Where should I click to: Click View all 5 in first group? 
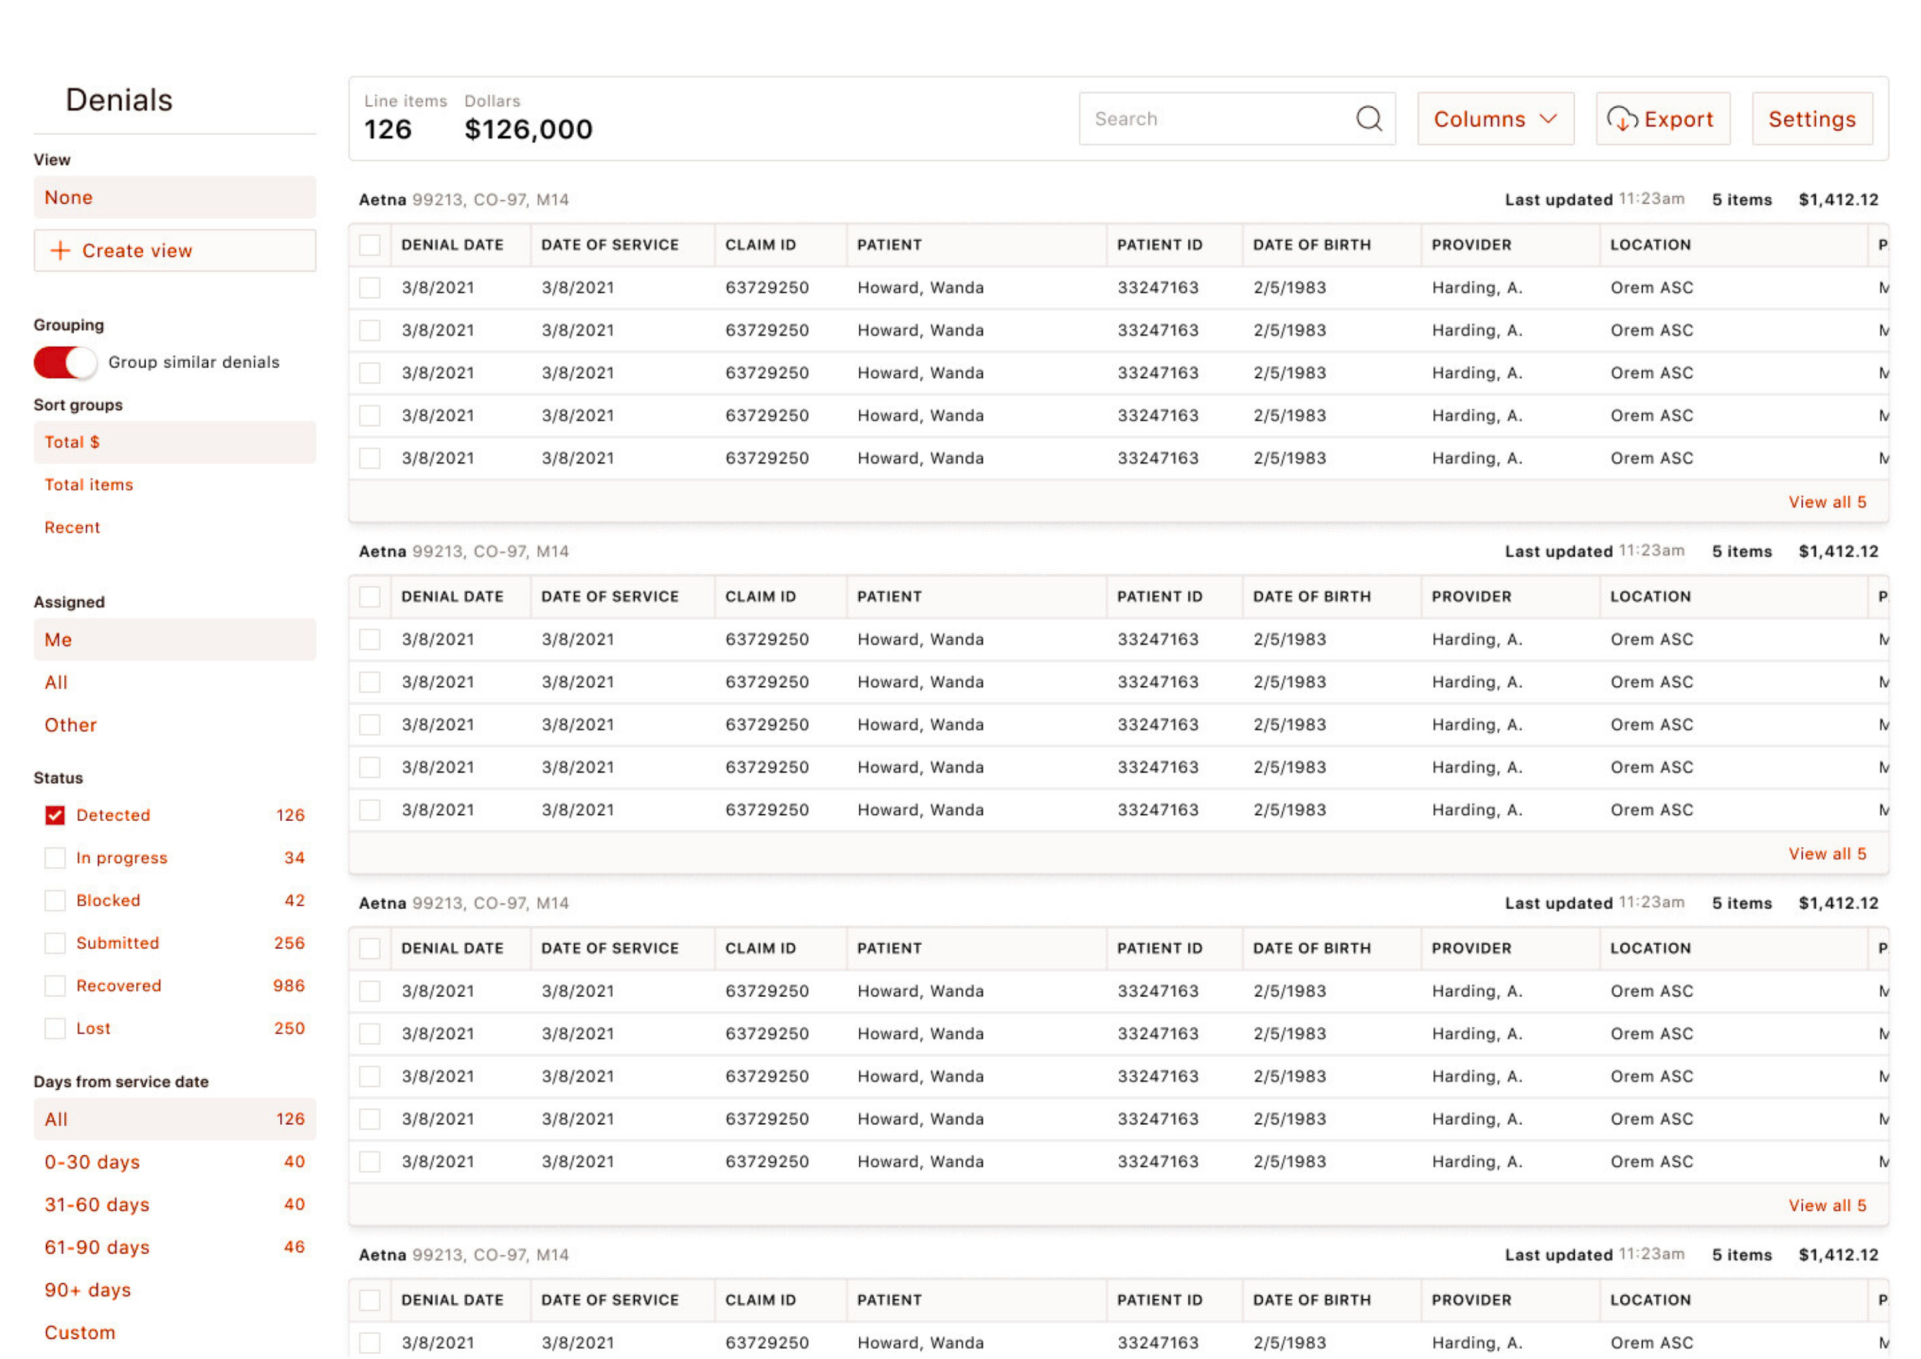1826,502
